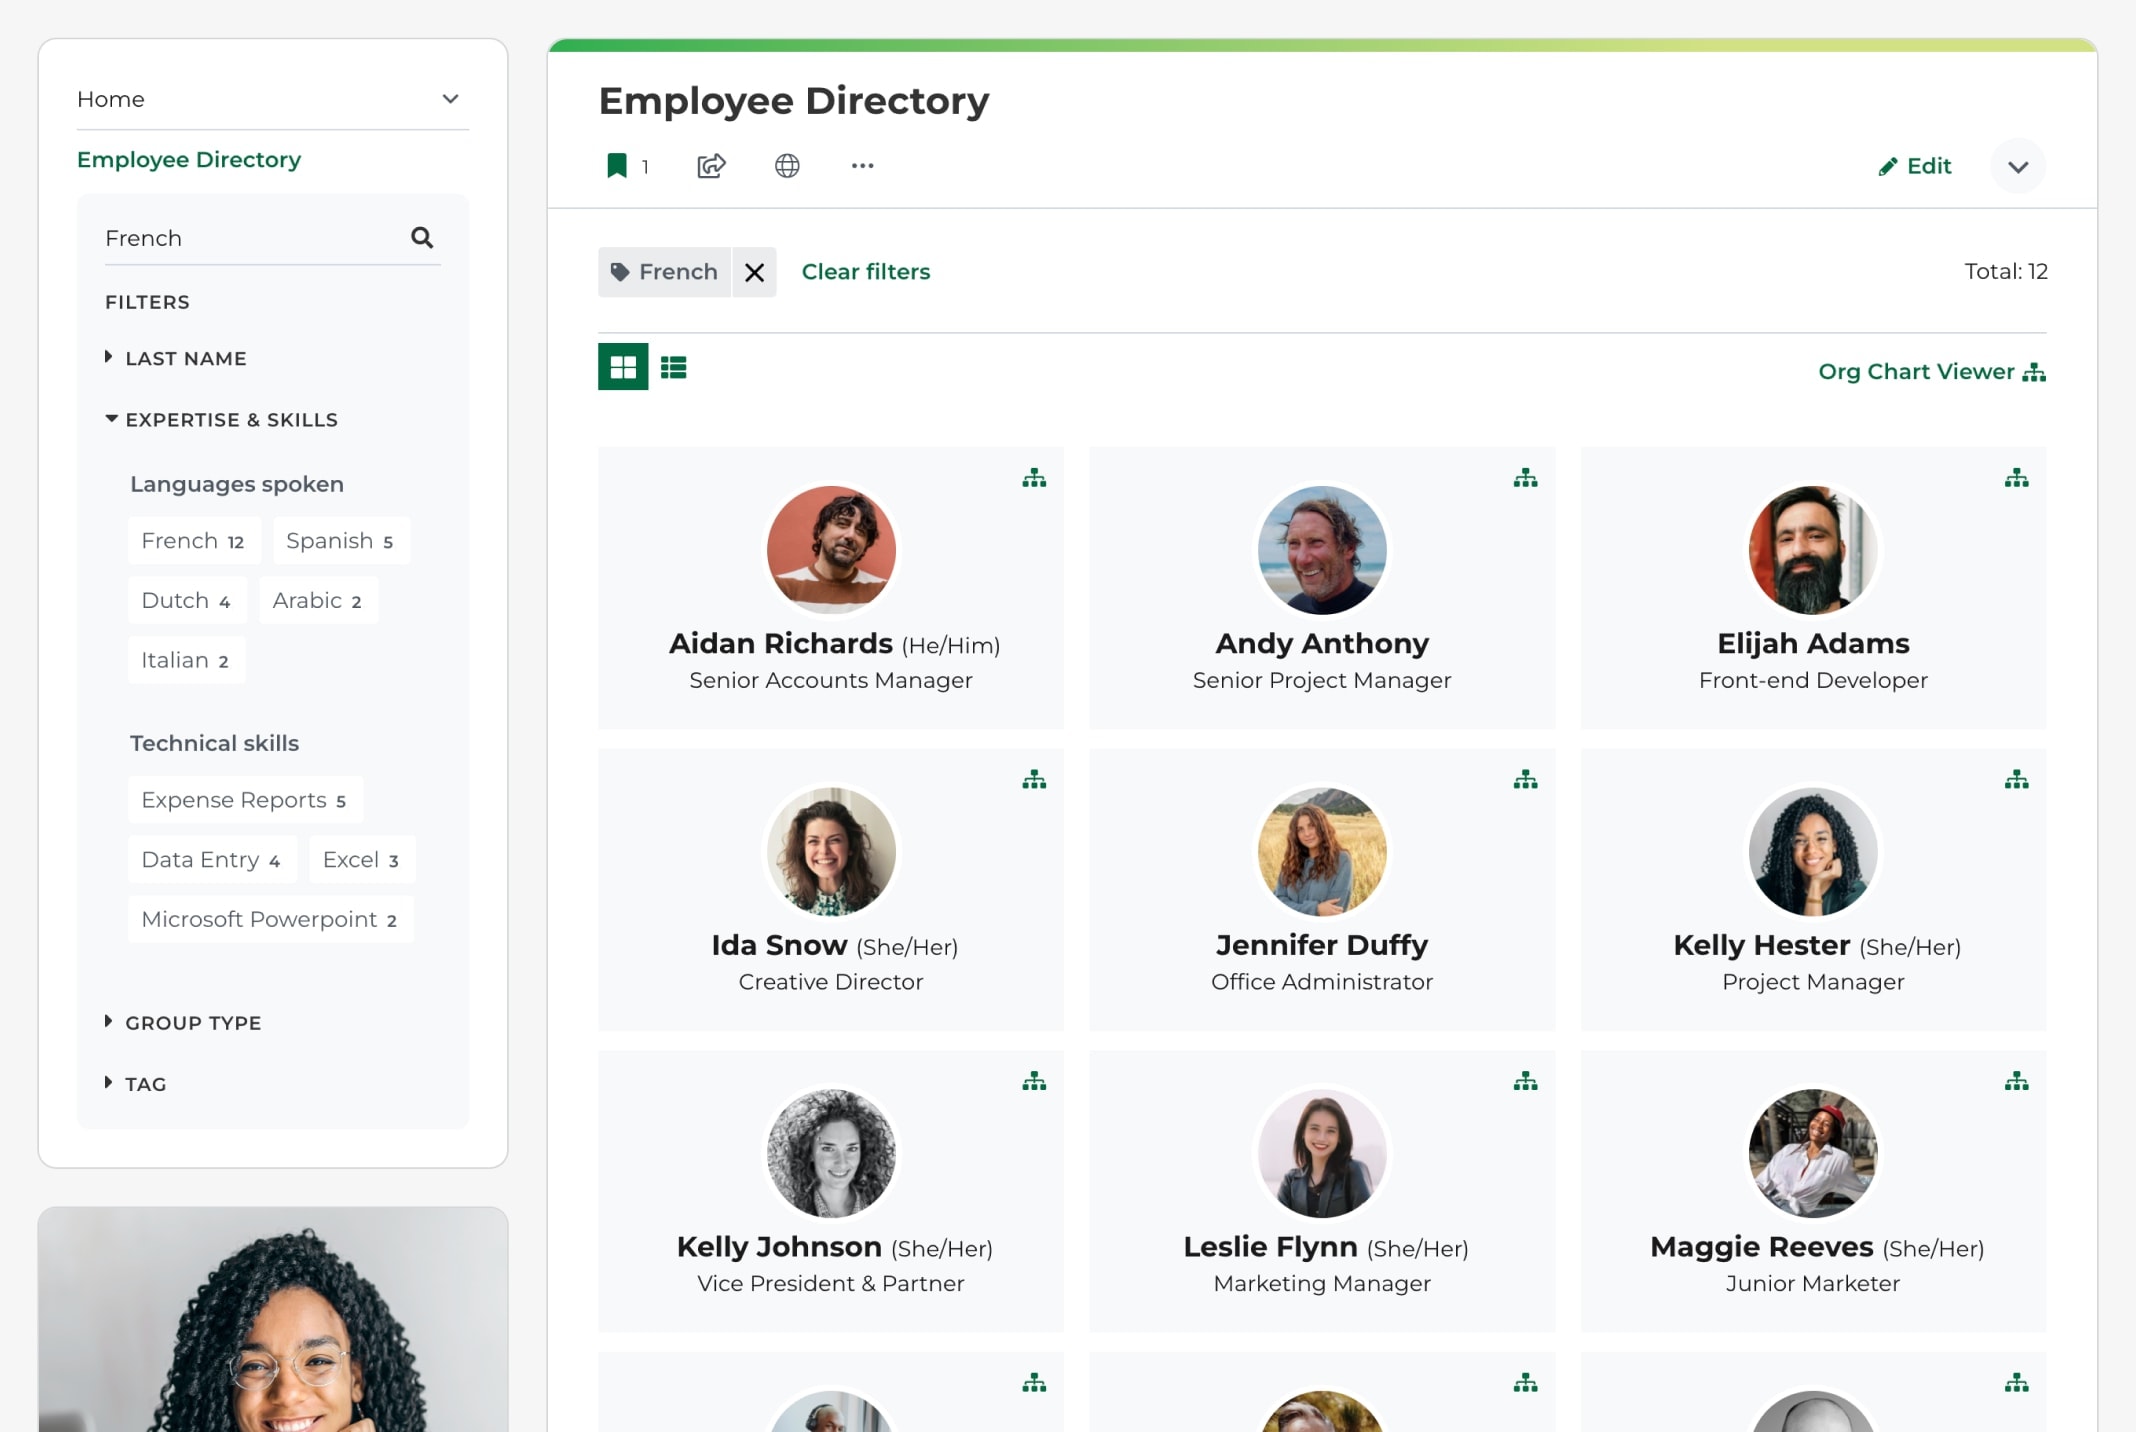The height and width of the screenshot is (1432, 2136).
Task: Click the 'Senior Accounts Manager' job title
Action: click(x=831, y=680)
